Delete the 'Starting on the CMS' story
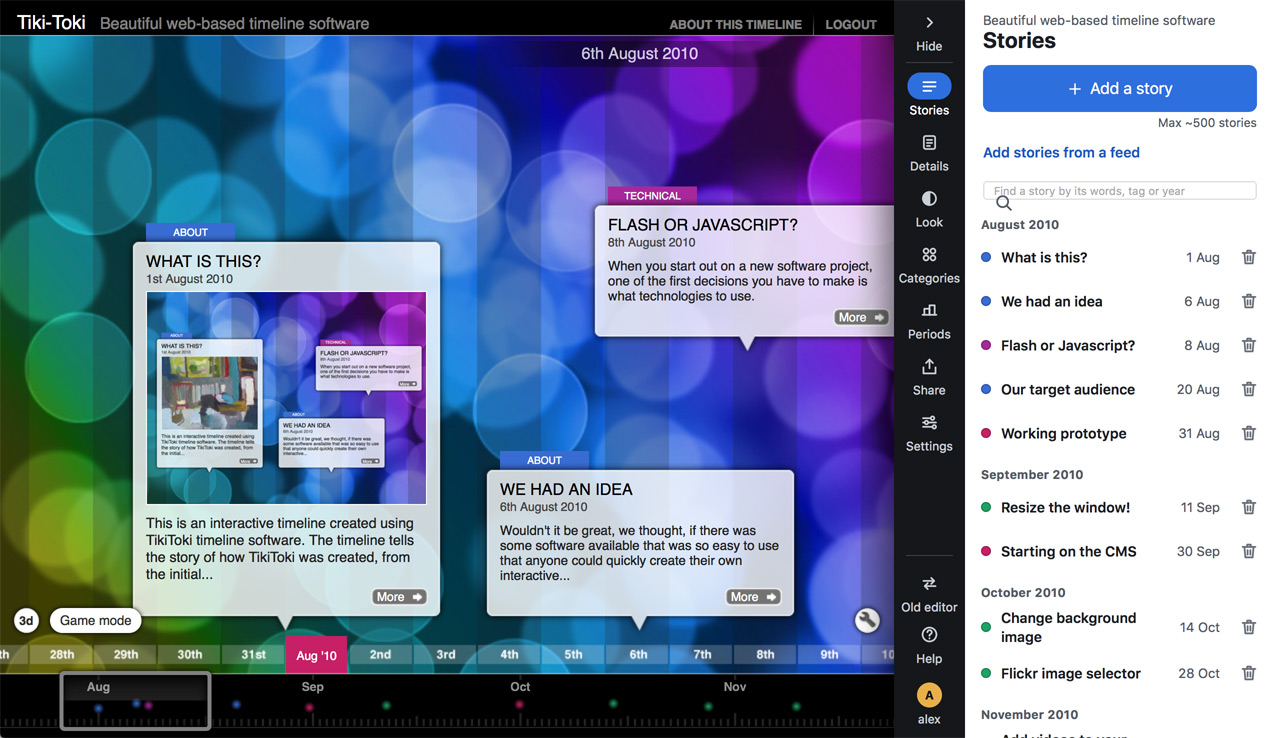Image resolution: width=1274 pixels, height=738 pixels. tap(1249, 551)
